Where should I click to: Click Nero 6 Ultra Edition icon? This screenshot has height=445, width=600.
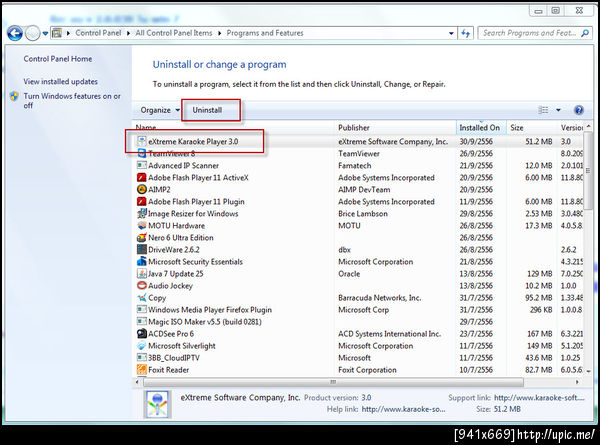[x=142, y=238]
